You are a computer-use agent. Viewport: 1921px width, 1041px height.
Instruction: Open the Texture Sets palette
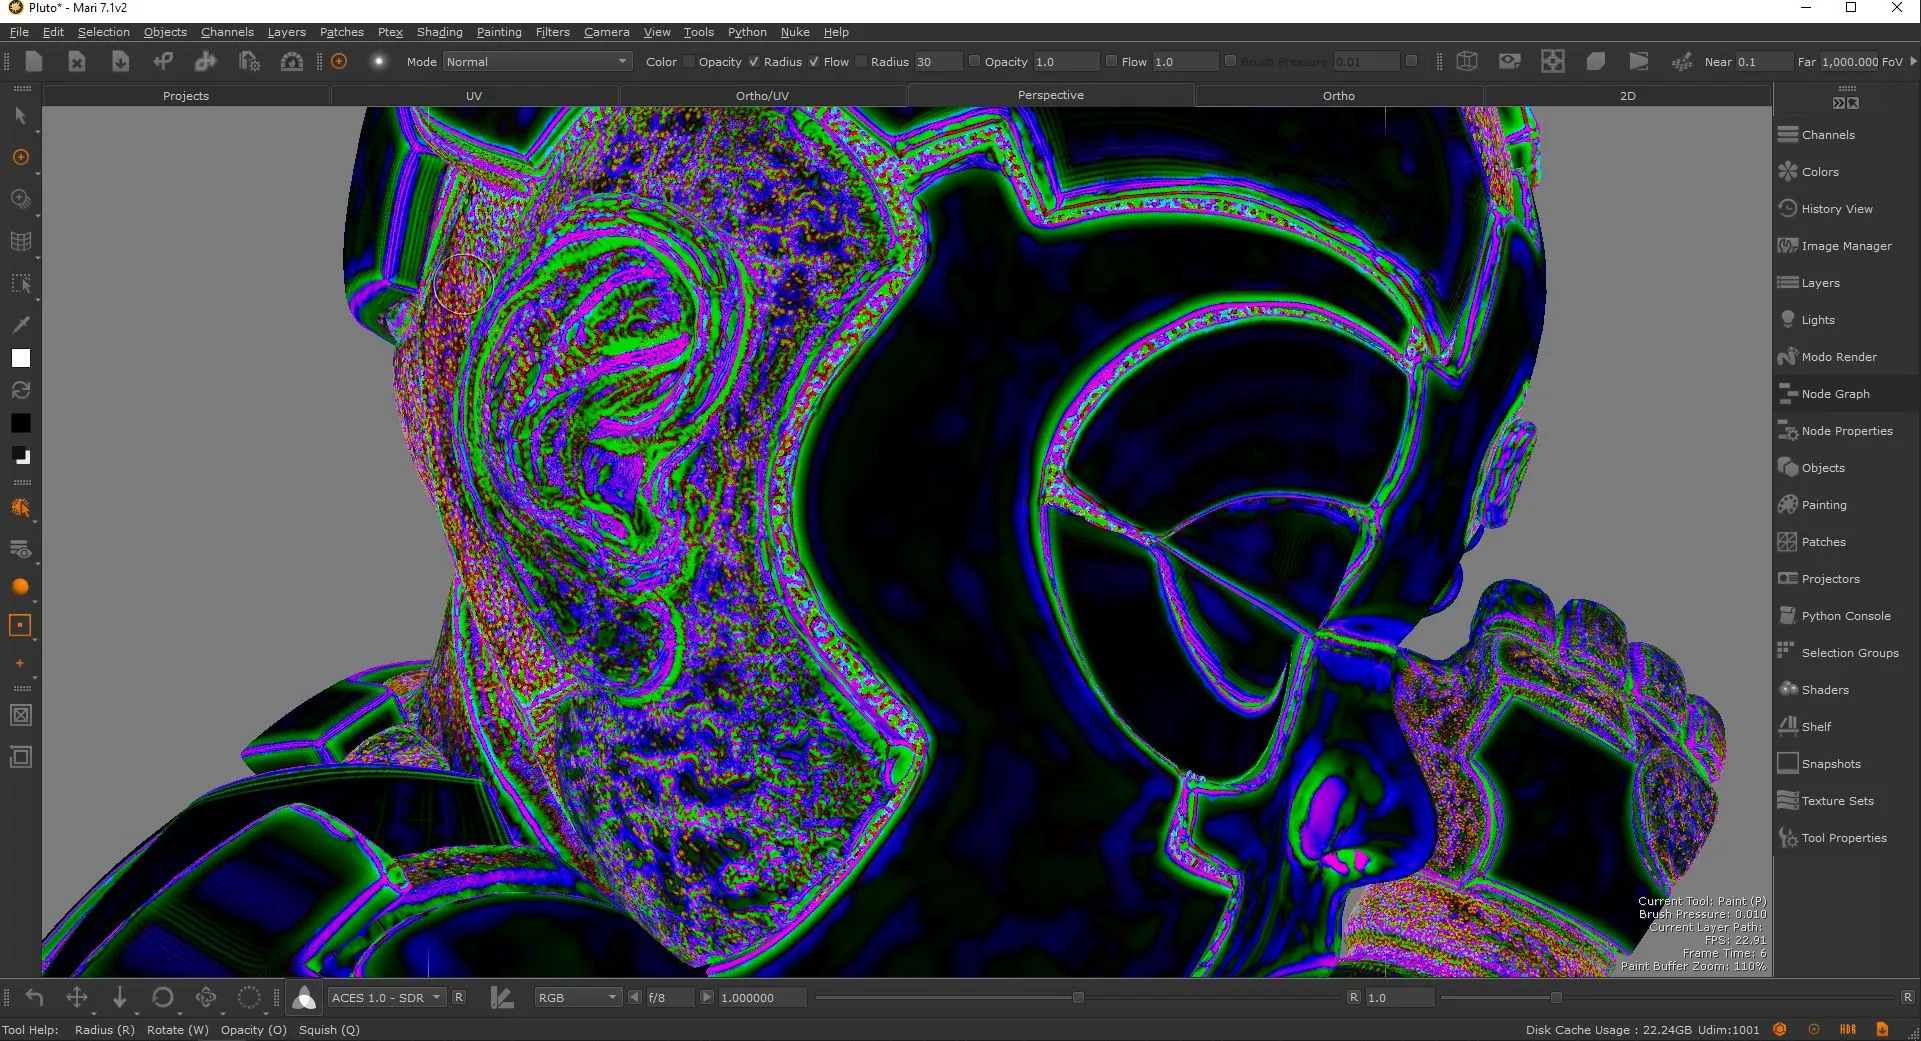(1826, 801)
